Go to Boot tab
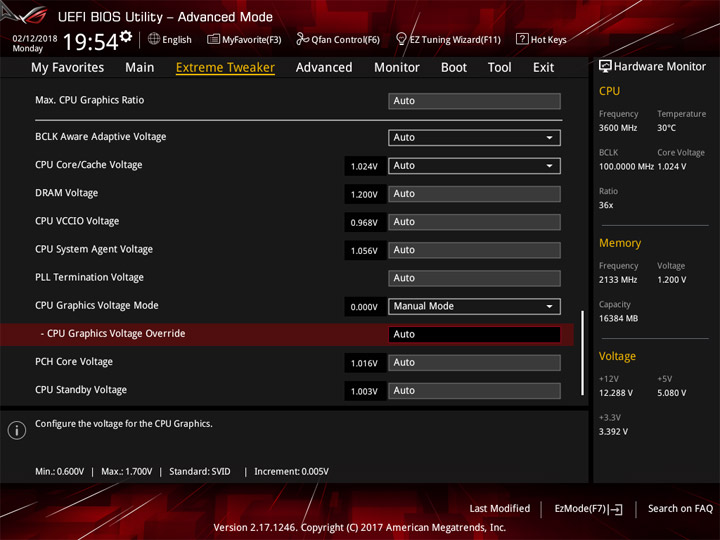The width and height of the screenshot is (720, 540). click(454, 68)
